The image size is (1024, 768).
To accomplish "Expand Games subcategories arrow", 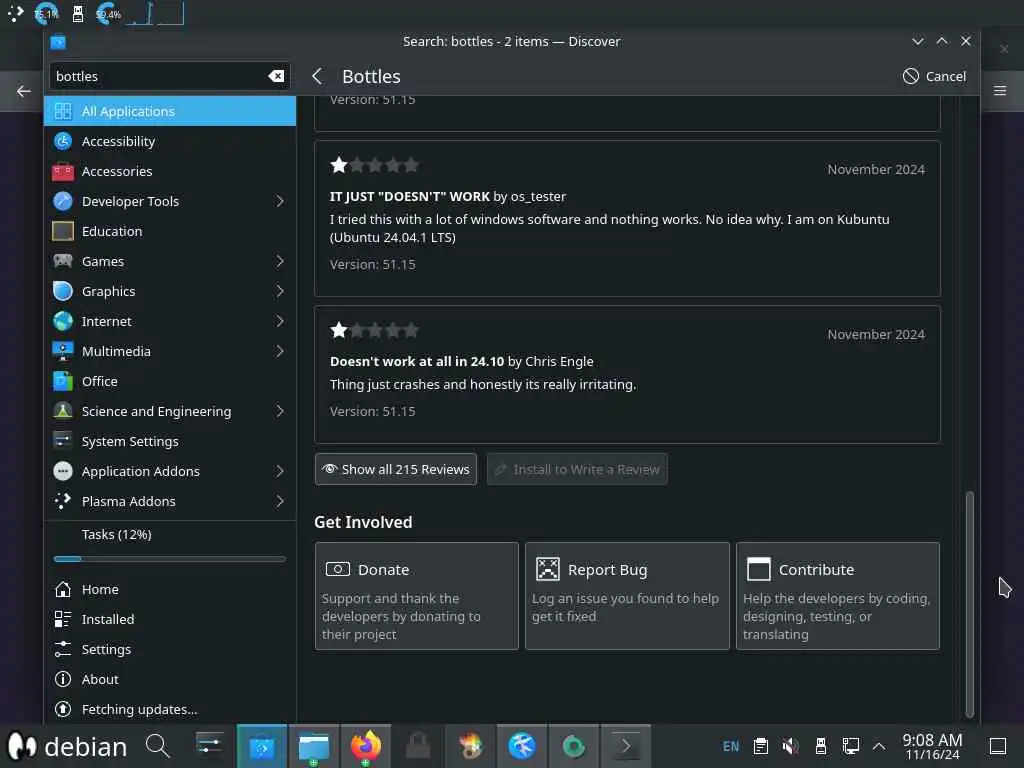I will coord(280,261).
